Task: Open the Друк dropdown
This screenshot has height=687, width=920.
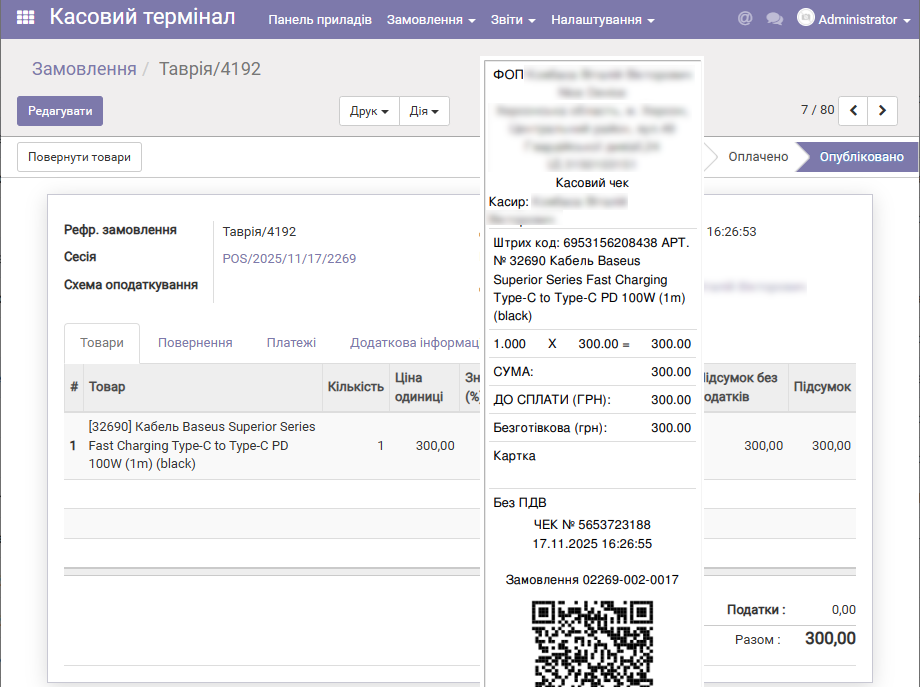Action: click(x=369, y=111)
